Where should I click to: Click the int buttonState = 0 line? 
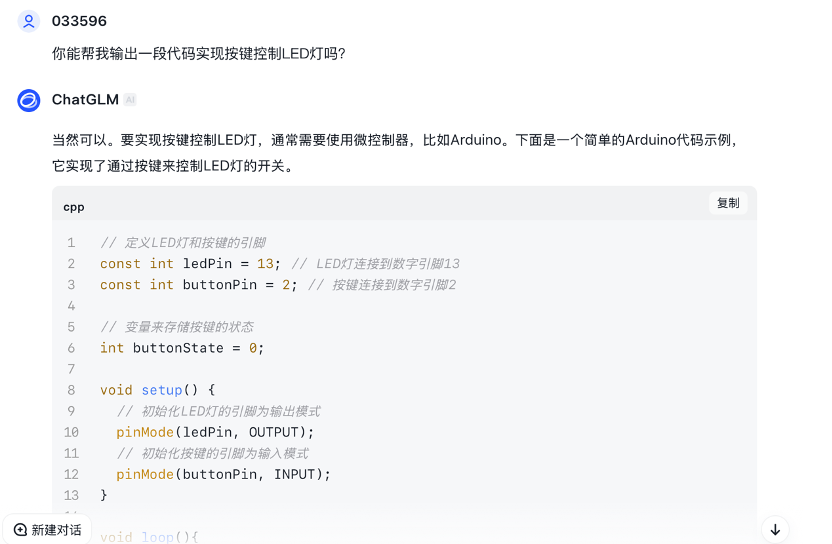click(x=182, y=348)
